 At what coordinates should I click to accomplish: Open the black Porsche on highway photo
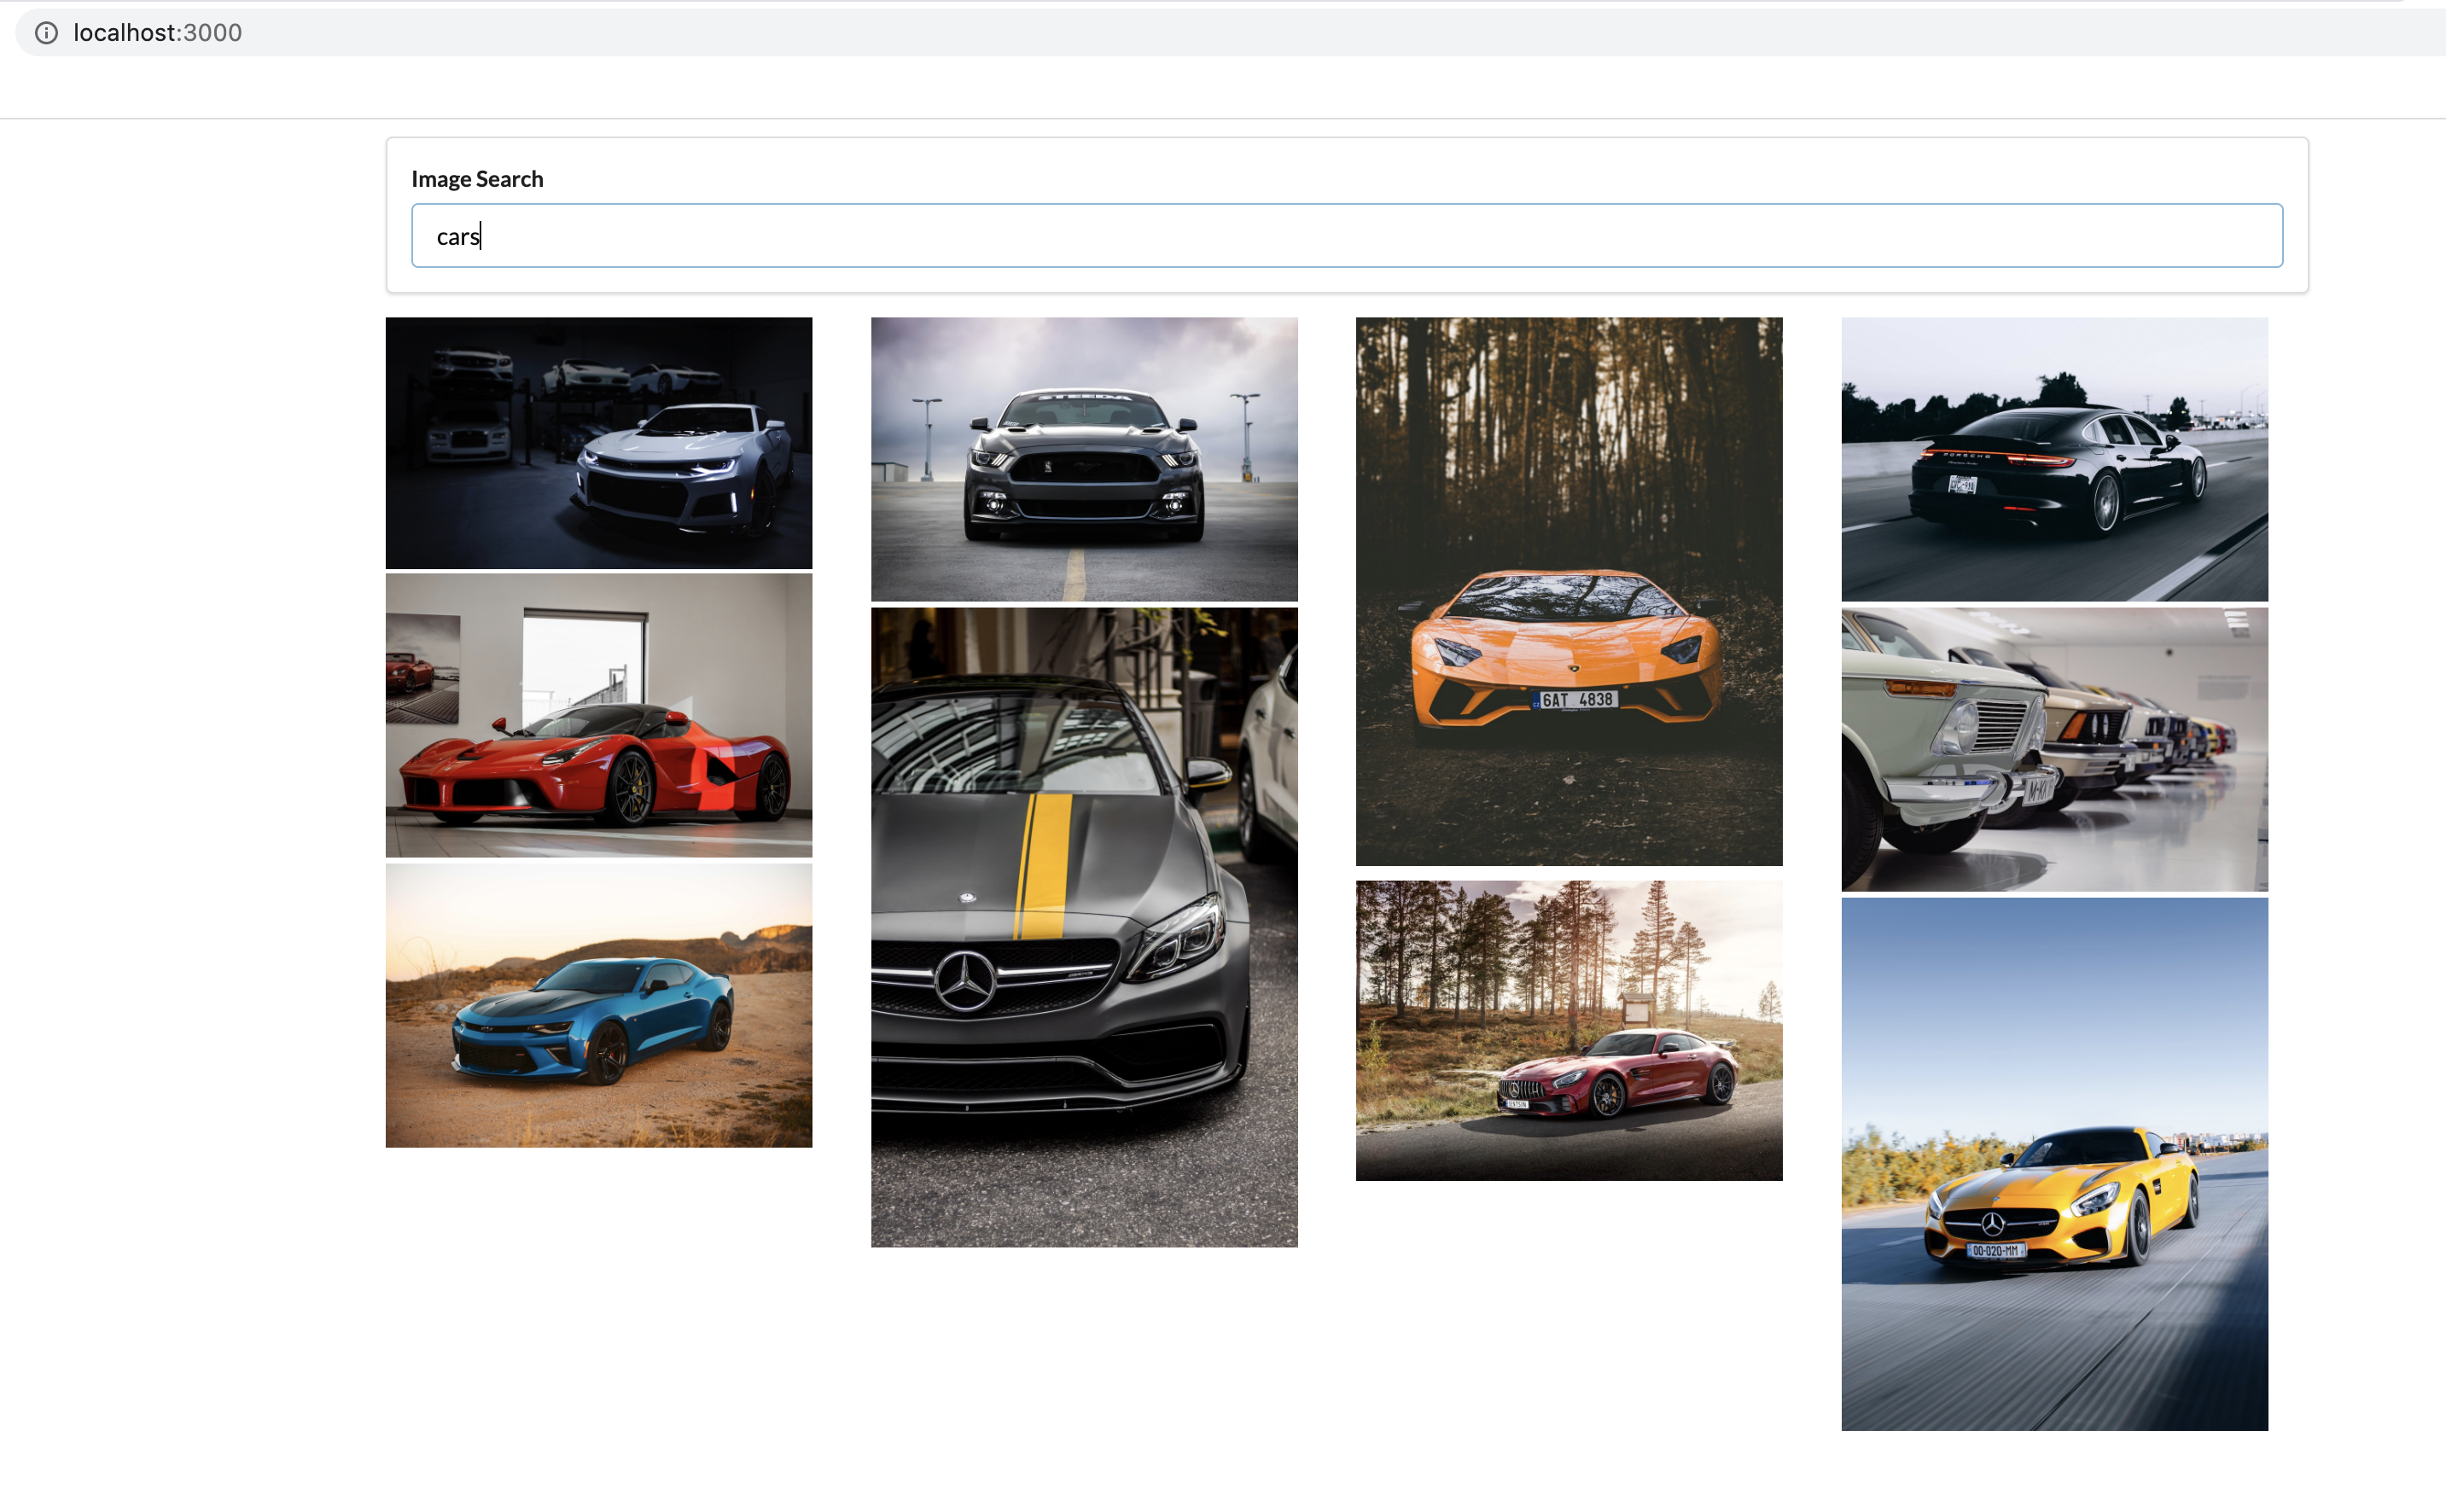[x=2054, y=459]
